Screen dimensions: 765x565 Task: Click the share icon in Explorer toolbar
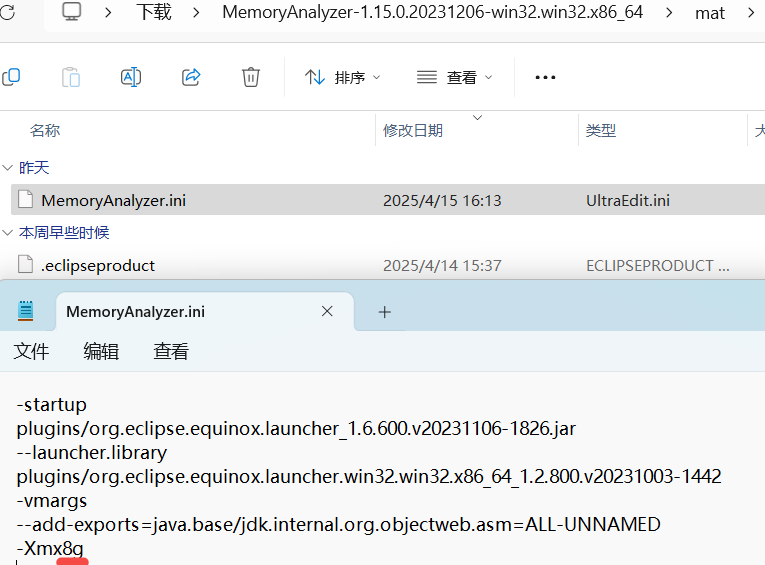191,77
